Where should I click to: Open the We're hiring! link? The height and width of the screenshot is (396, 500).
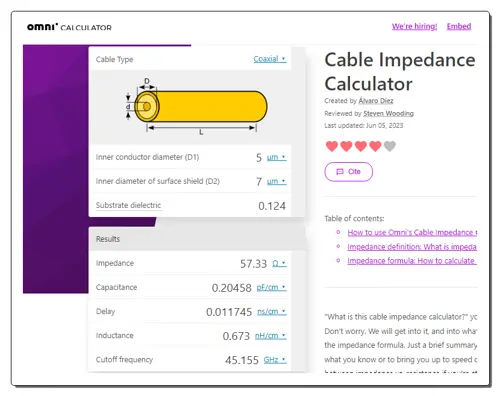pos(414,26)
